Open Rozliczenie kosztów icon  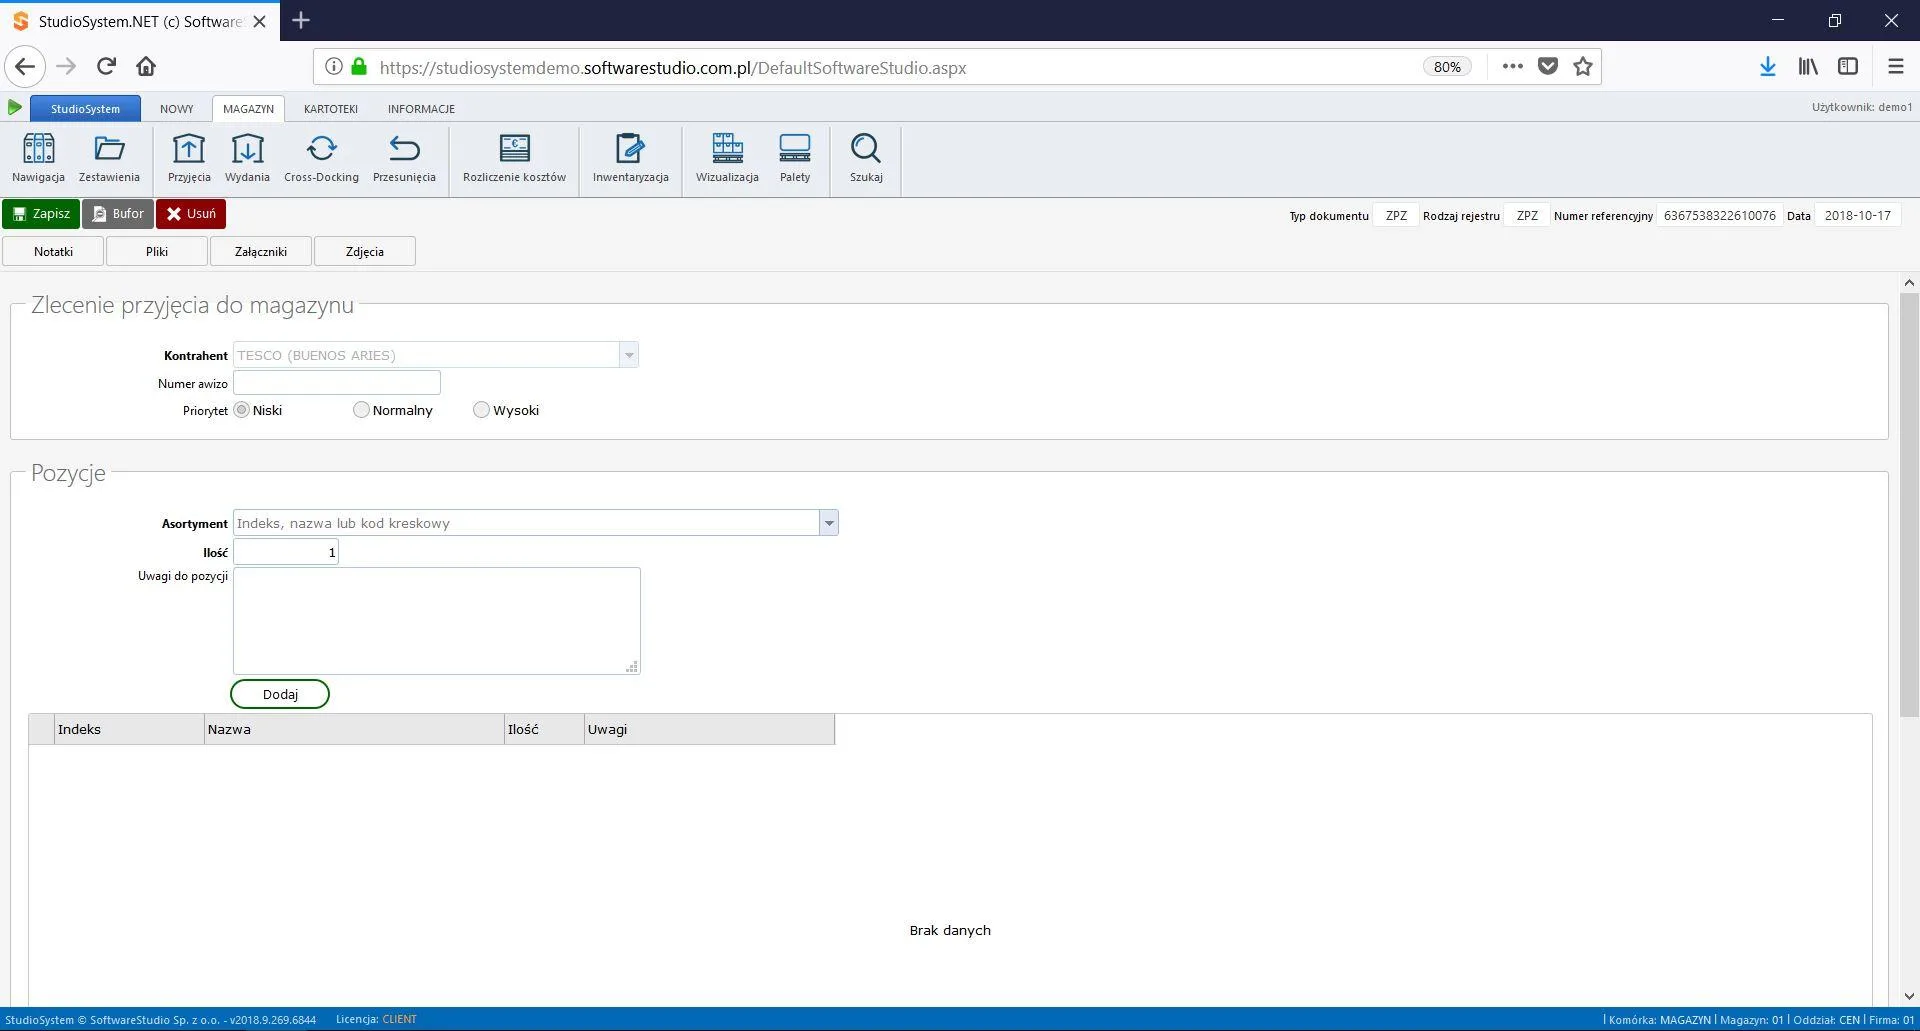pyautogui.click(x=514, y=158)
